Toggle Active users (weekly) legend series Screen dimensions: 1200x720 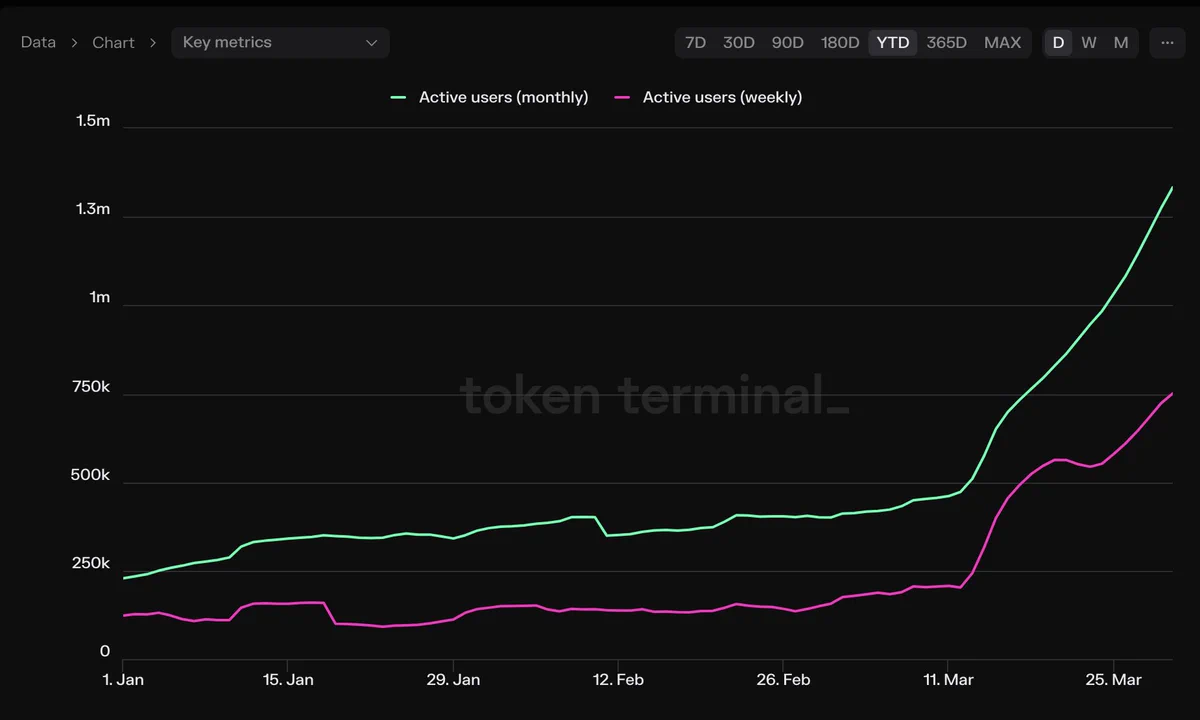click(x=708, y=97)
